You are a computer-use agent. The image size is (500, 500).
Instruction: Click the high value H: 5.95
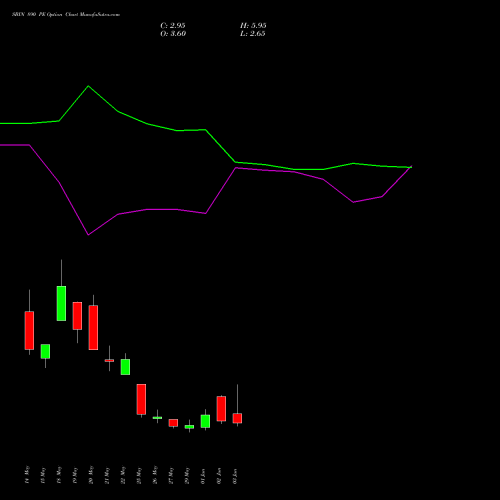(x=253, y=26)
